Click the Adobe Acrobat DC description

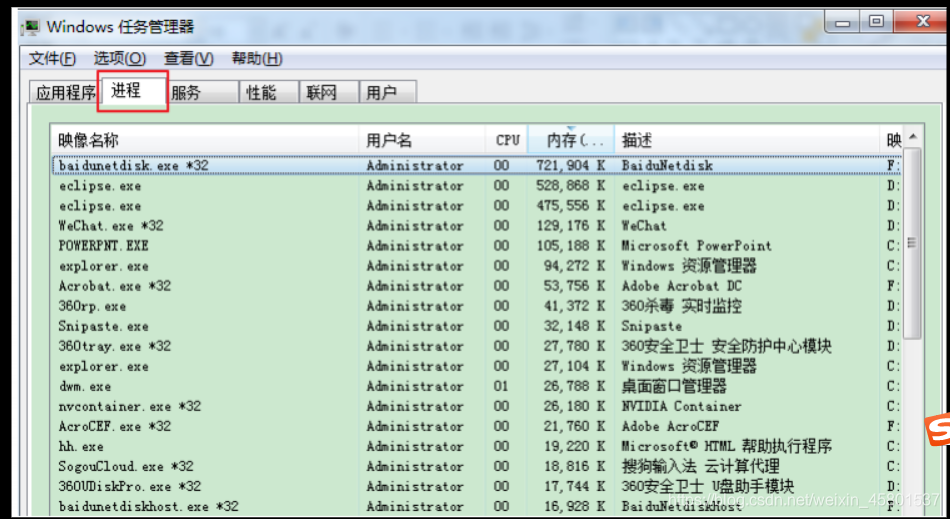click(x=682, y=286)
